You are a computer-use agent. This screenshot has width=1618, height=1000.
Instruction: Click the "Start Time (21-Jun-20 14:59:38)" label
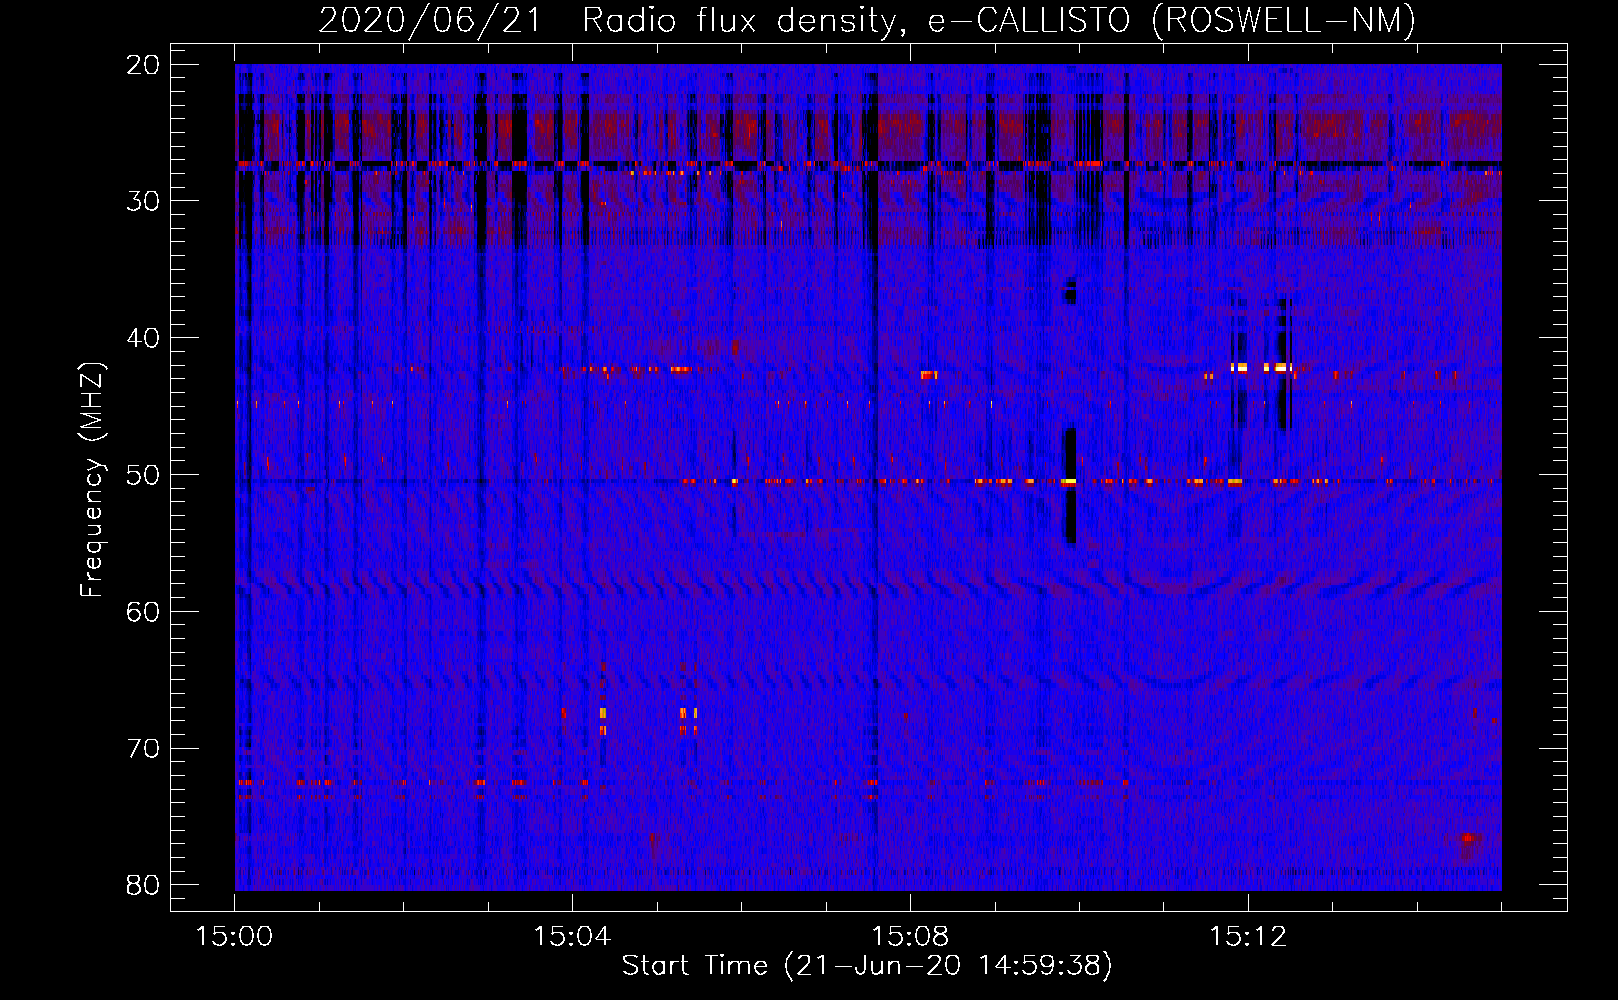click(867, 966)
